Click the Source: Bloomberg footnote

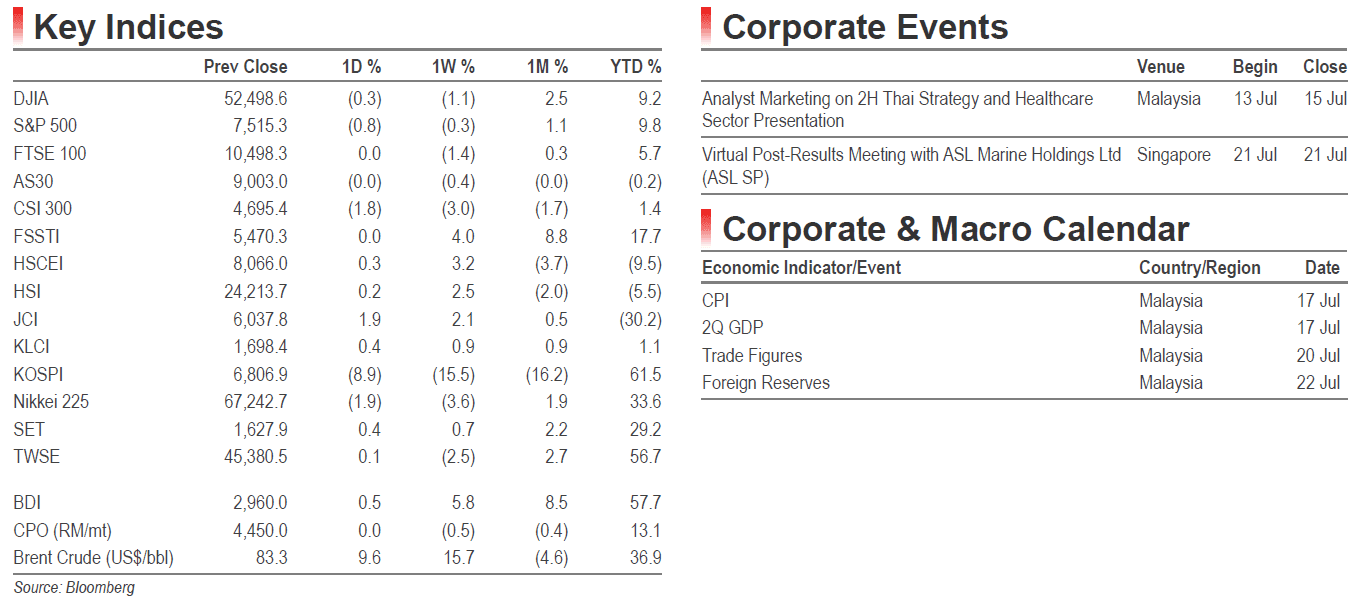click(74, 588)
